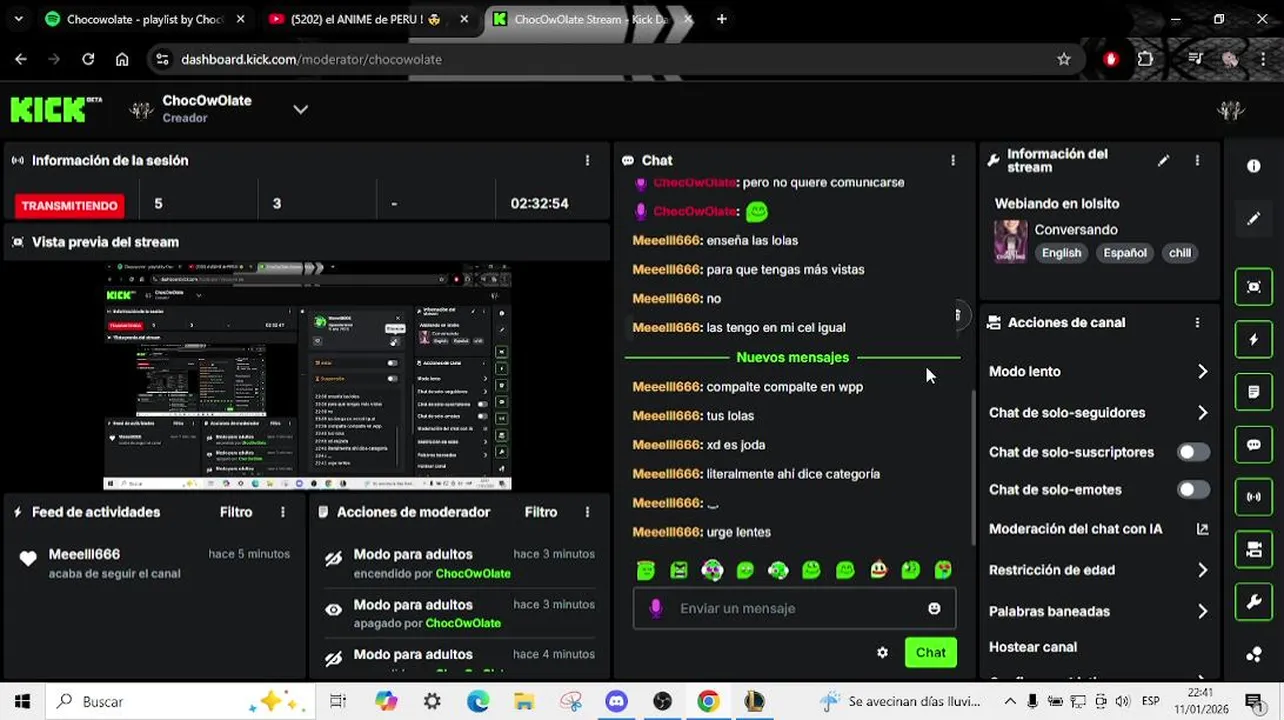1284x720 pixels.
Task: Insert the angry green emote
Action: click(679, 571)
